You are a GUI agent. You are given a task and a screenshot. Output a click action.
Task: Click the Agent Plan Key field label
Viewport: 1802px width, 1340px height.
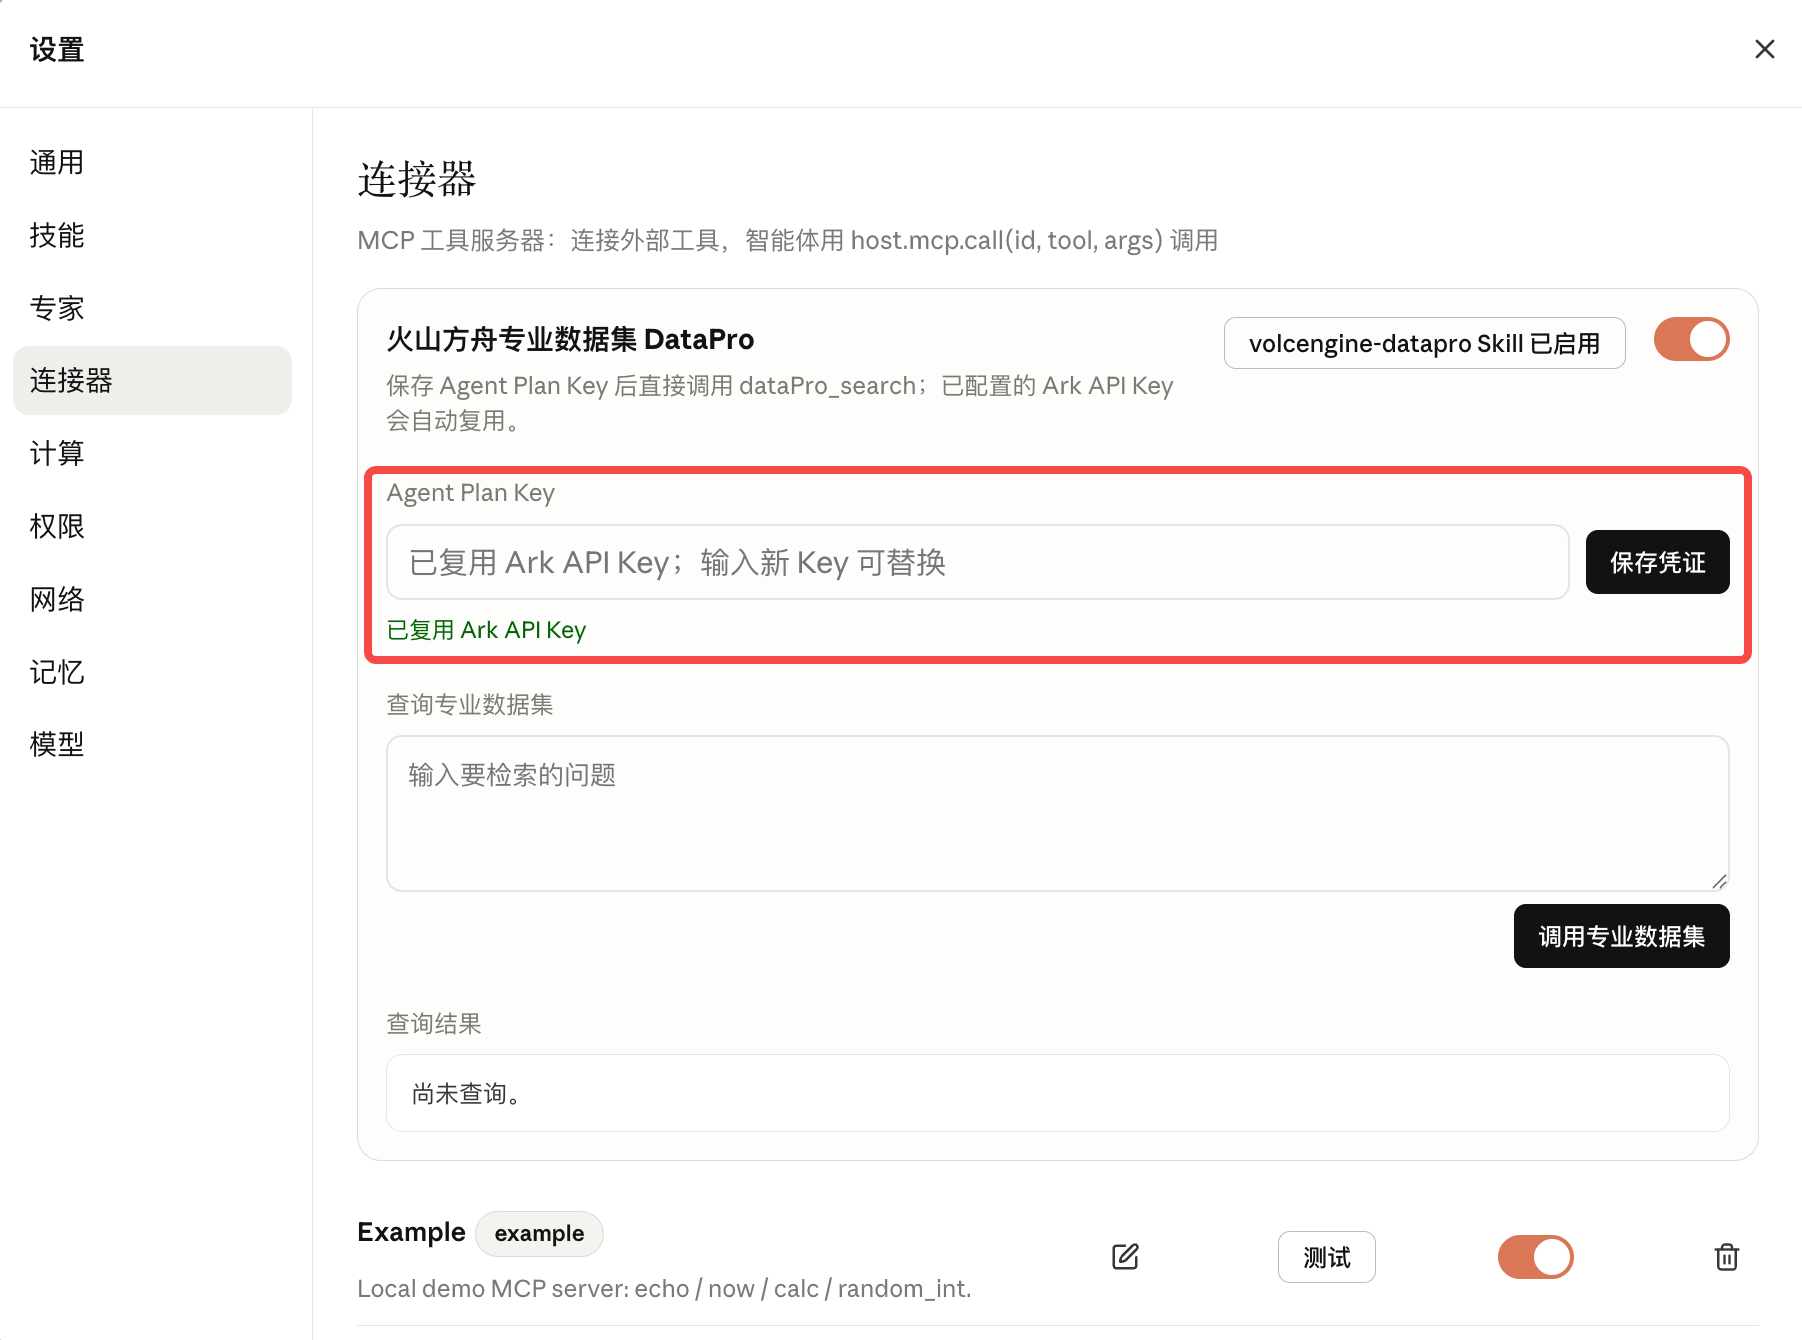coord(470,493)
